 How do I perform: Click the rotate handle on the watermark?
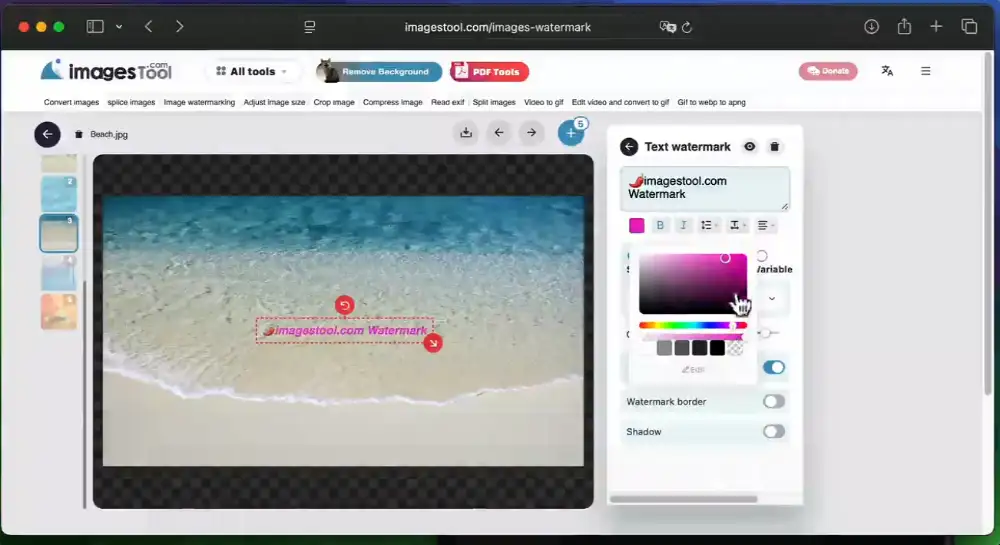pyautogui.click(x=344, y=305)
